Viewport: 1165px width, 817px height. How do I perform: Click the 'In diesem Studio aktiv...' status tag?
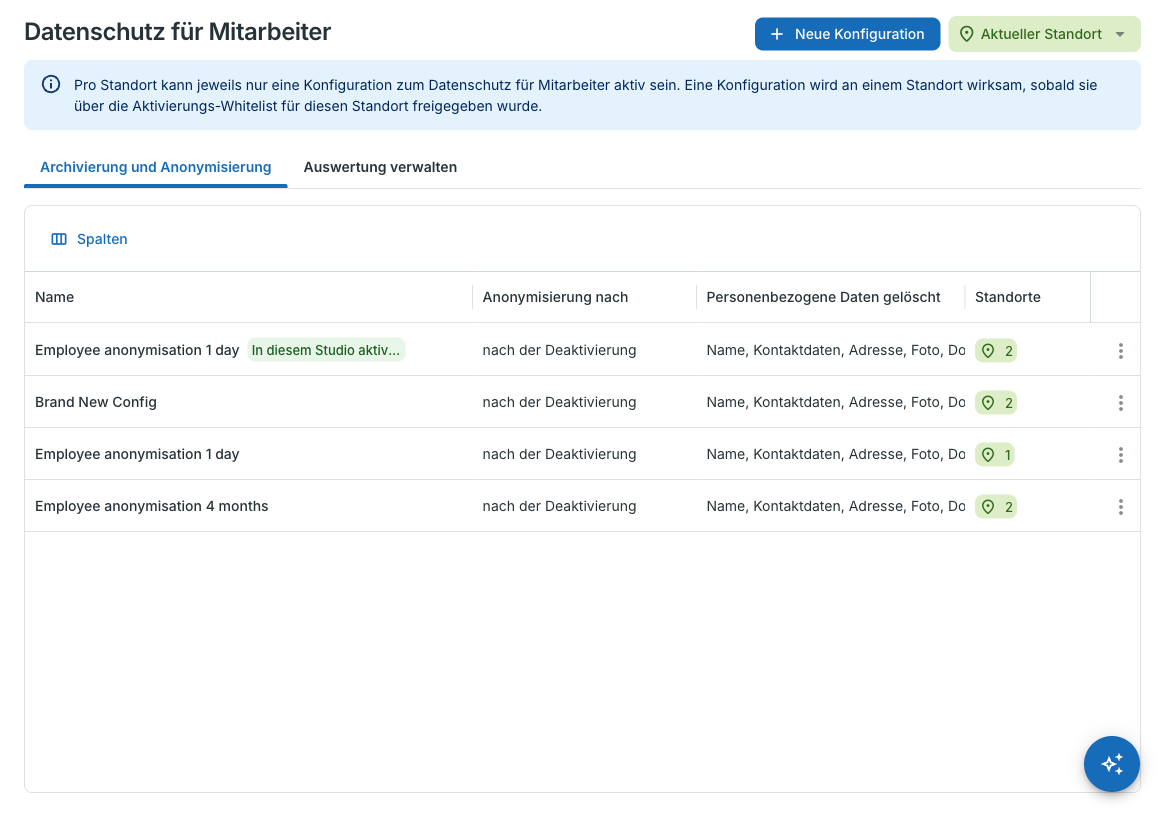pos(326,350)
